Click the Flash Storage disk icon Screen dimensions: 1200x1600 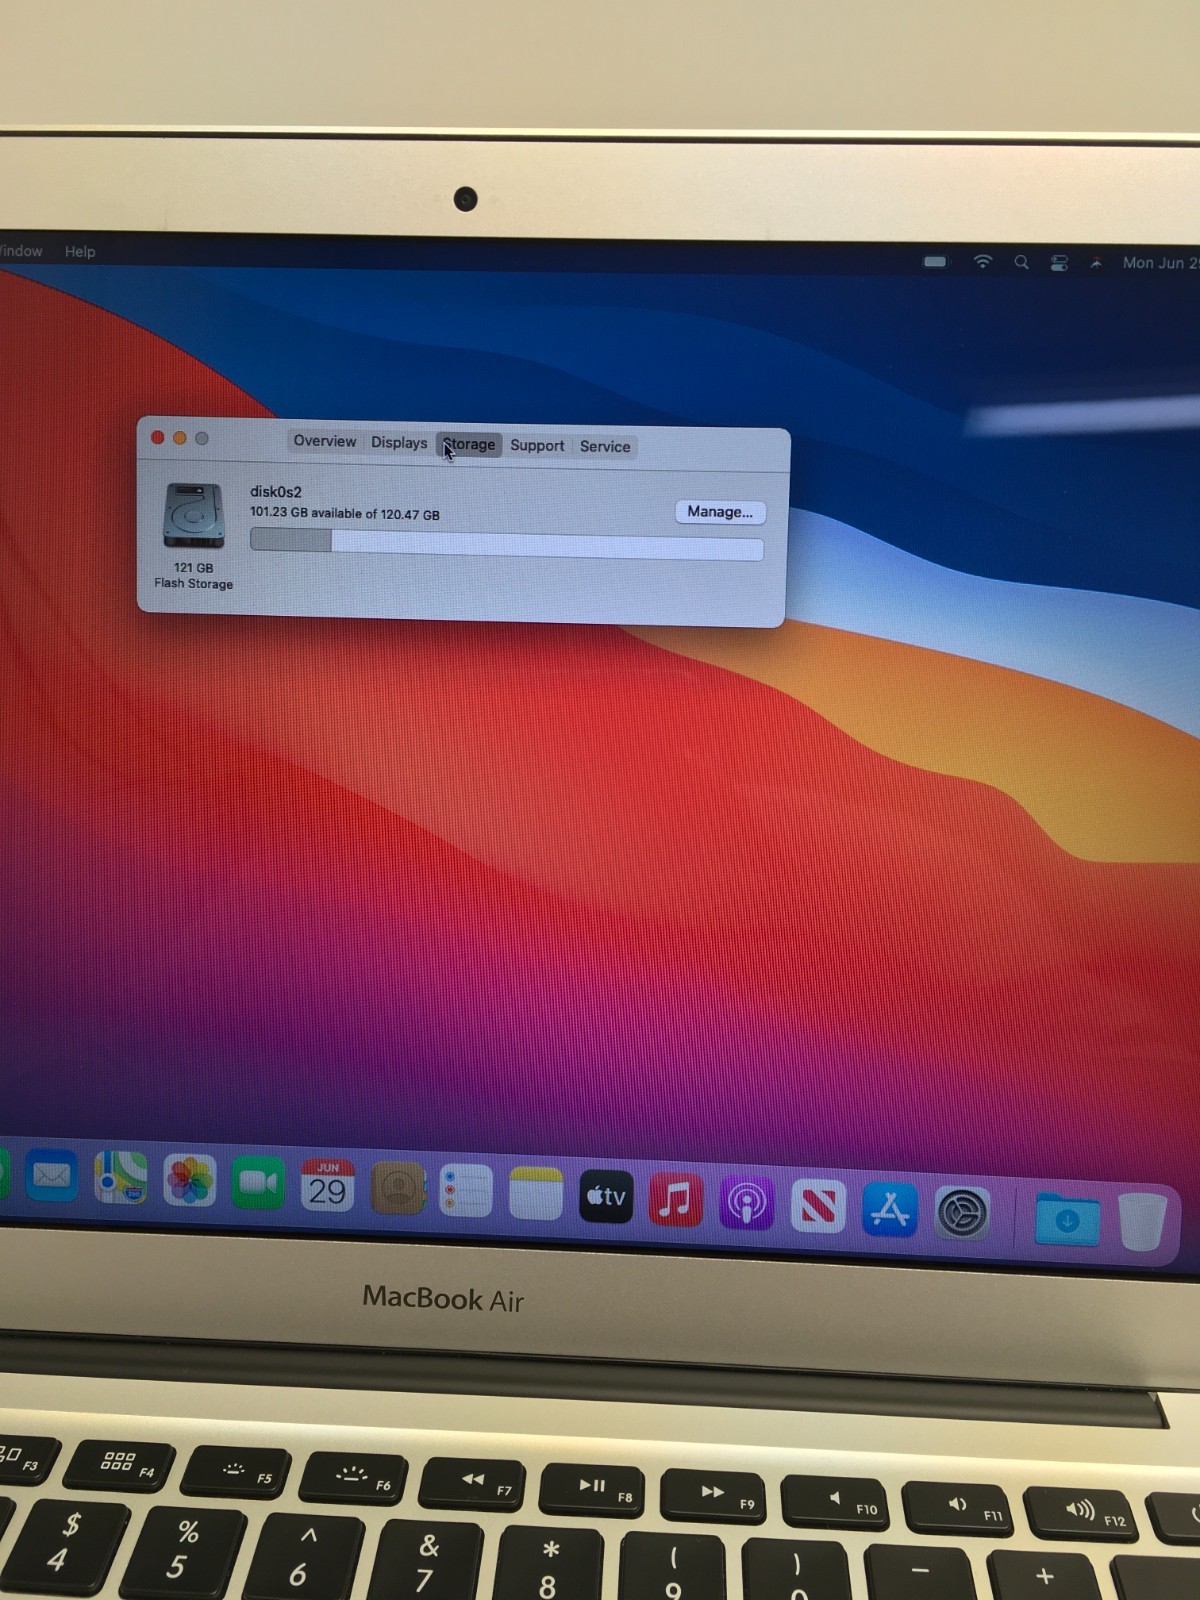coord(193,515)
